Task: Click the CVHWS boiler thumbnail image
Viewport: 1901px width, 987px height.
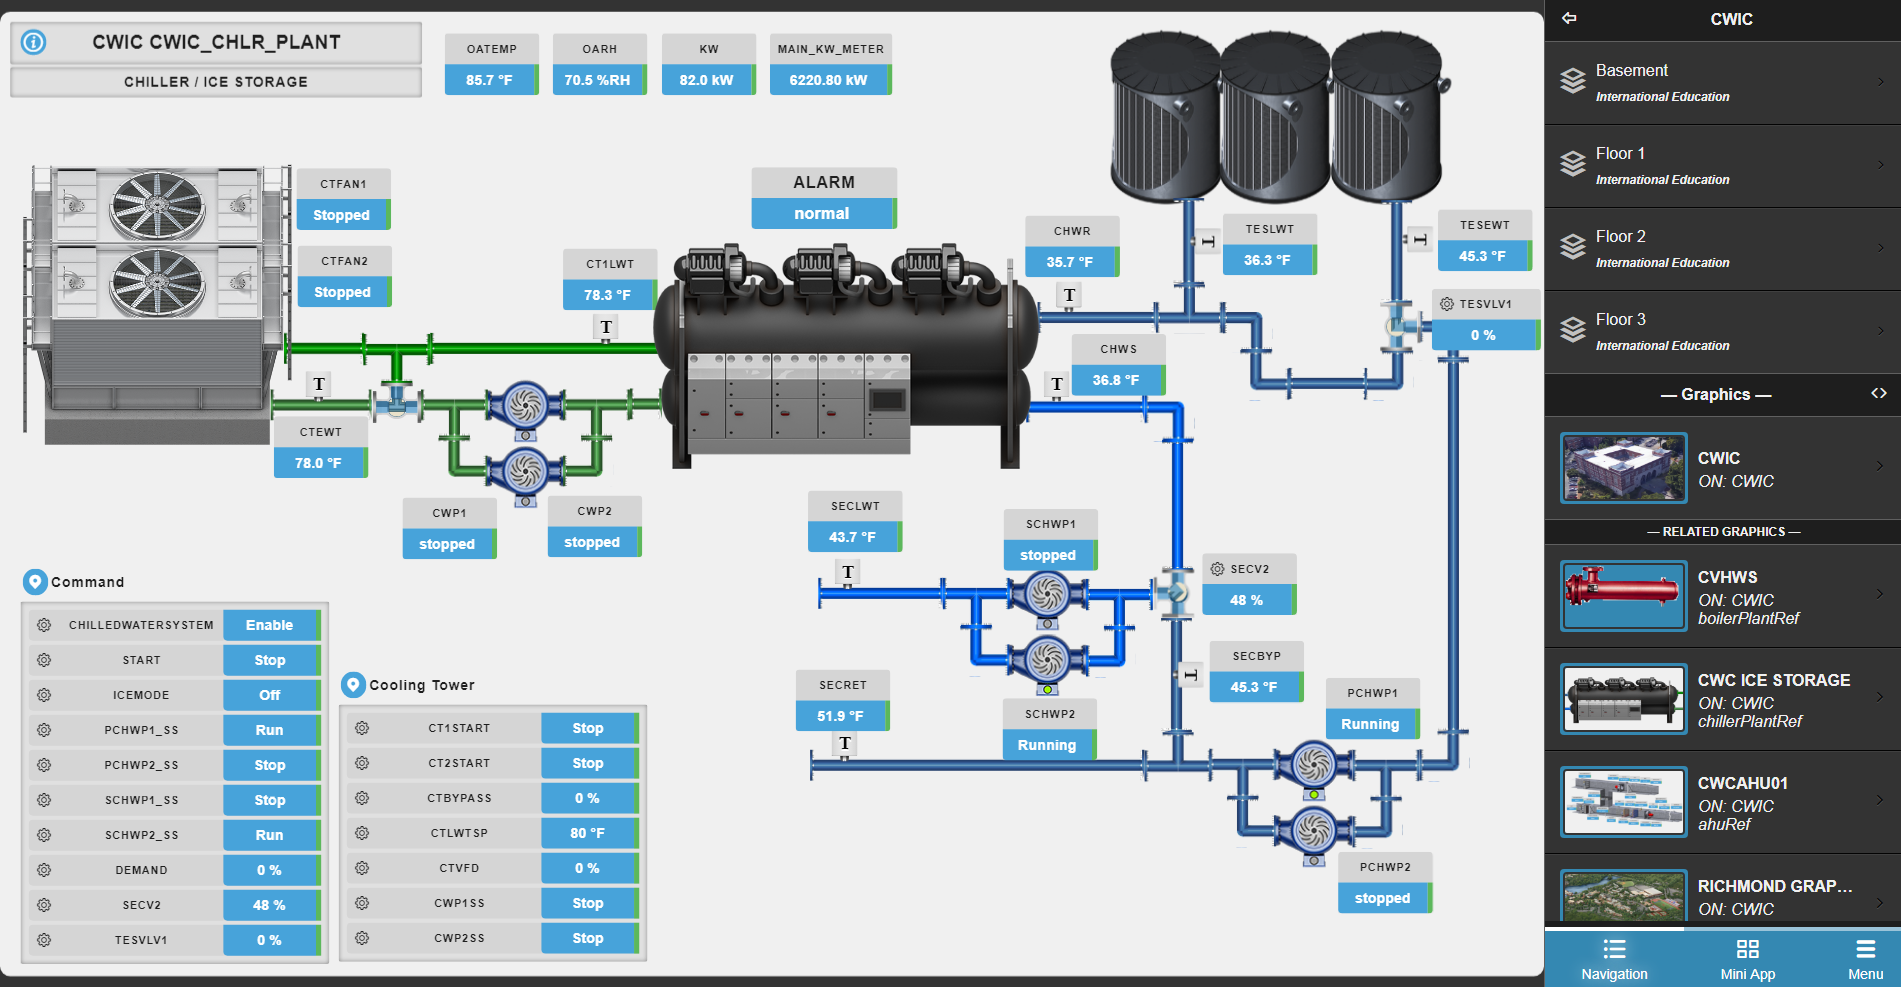Action: pyautogui.click(x=1623, y=595)
